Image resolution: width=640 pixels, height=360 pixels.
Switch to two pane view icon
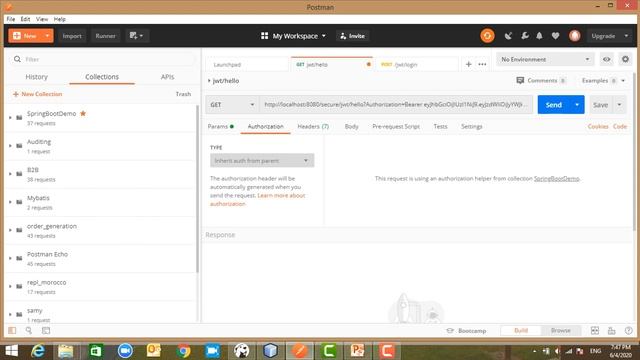(595, 331)
